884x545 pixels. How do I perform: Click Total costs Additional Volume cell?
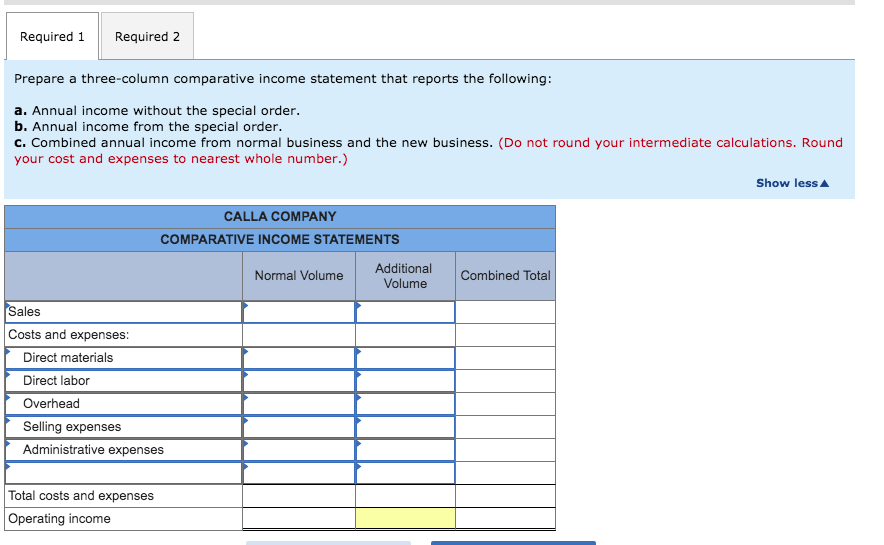click(405, 496)
